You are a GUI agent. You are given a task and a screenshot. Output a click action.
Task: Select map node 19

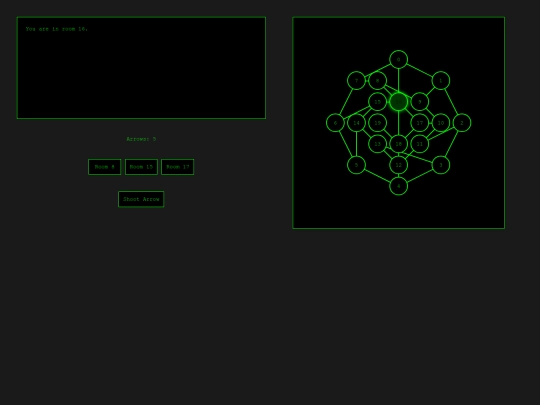(377, 123)
